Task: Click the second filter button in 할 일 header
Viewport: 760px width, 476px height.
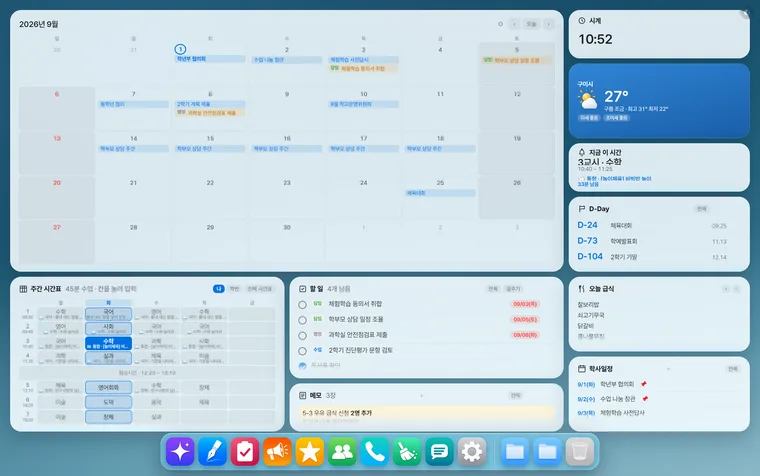Action: [x=513, y=289]
